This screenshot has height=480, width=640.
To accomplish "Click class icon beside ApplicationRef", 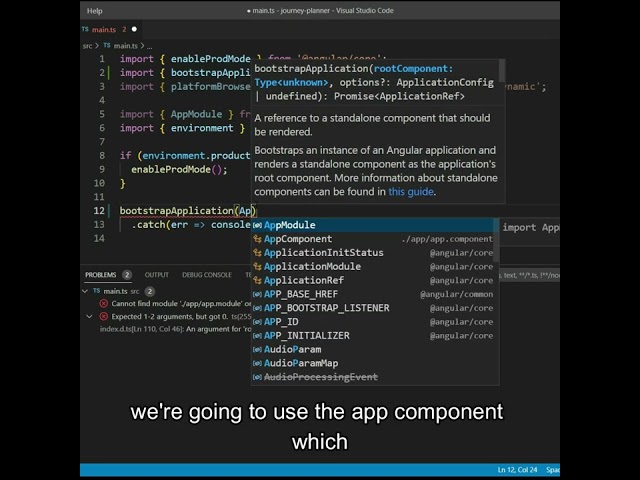I will click(x=257, y=281).
